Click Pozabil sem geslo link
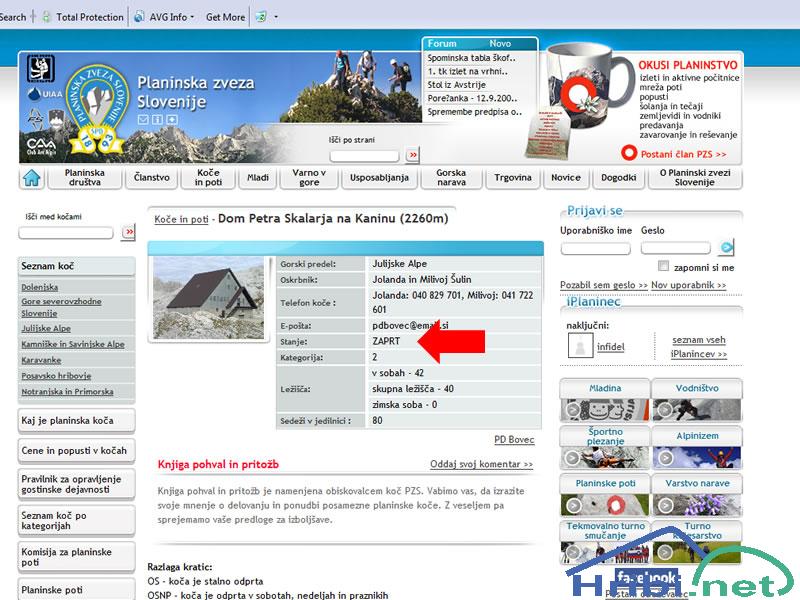800x600 pixels. pyautogui.click(x=604, y=285)
